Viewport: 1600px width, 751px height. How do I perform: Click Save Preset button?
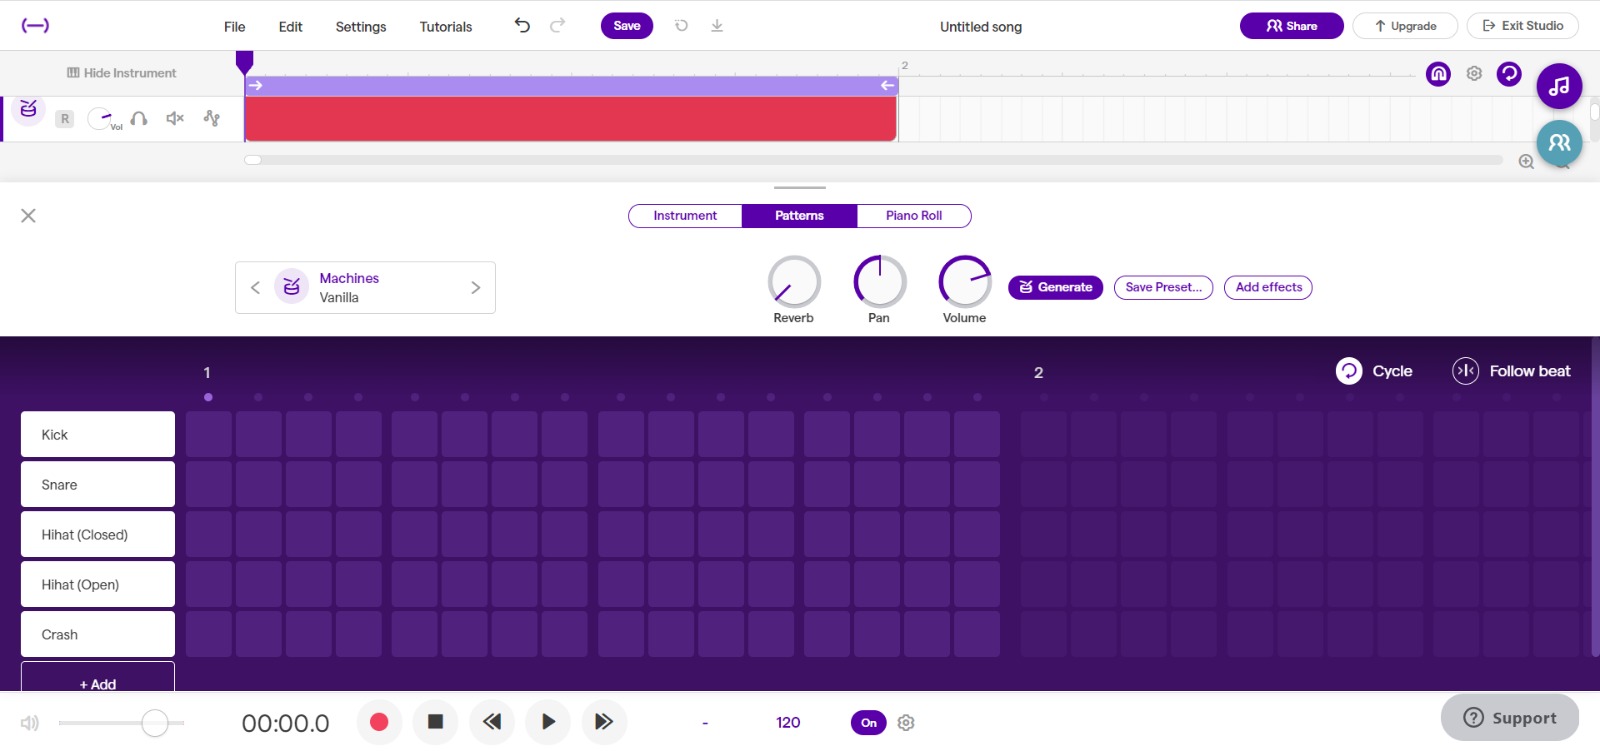coord(1163,287)
